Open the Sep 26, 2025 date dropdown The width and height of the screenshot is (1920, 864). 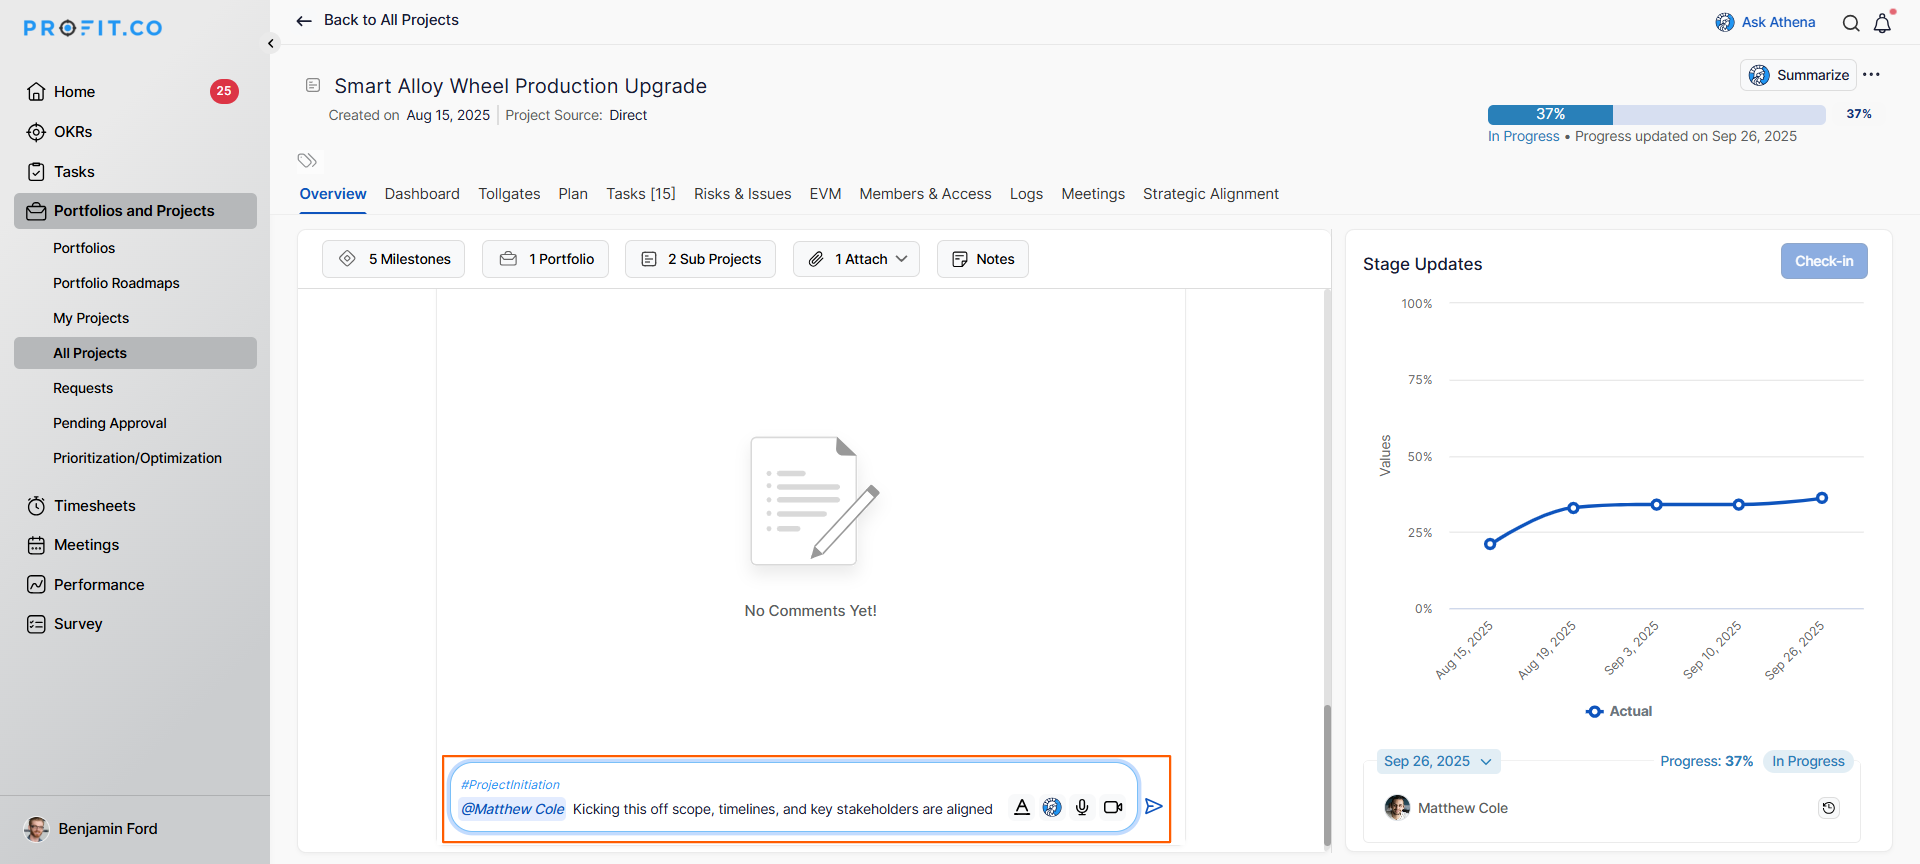point(1438,761)
